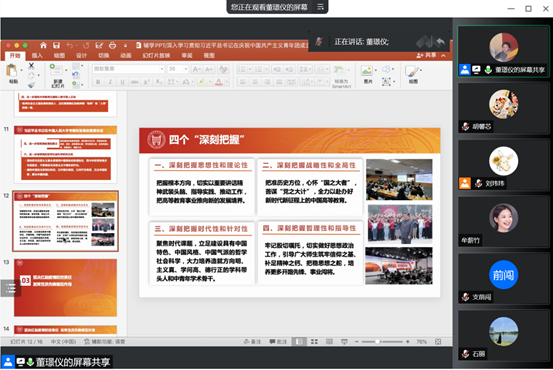The image size is (553, 370).
Task: Click the Reset slide icon
Action: pos(75,74)
